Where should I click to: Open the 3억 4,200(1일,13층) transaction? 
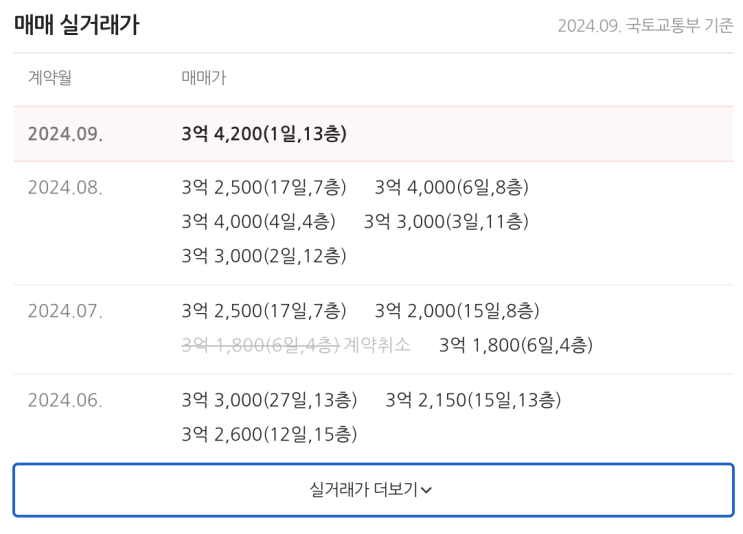264,134
